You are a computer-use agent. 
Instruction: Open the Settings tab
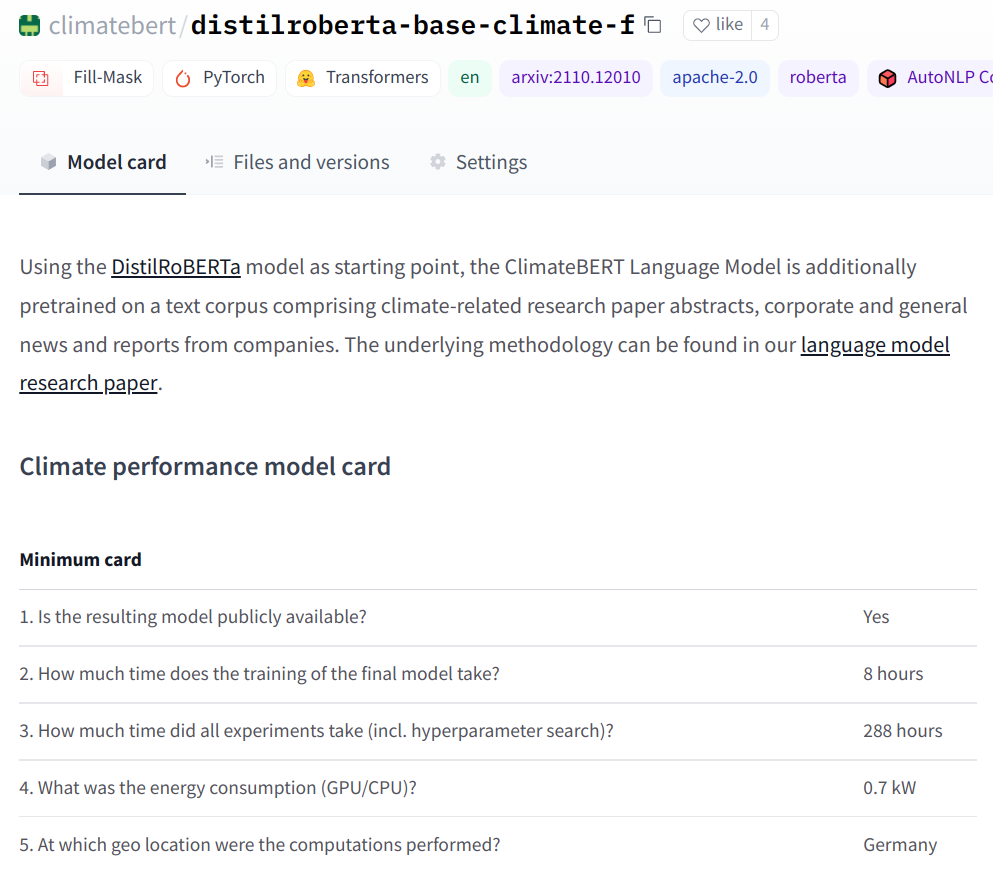(491, 162)
